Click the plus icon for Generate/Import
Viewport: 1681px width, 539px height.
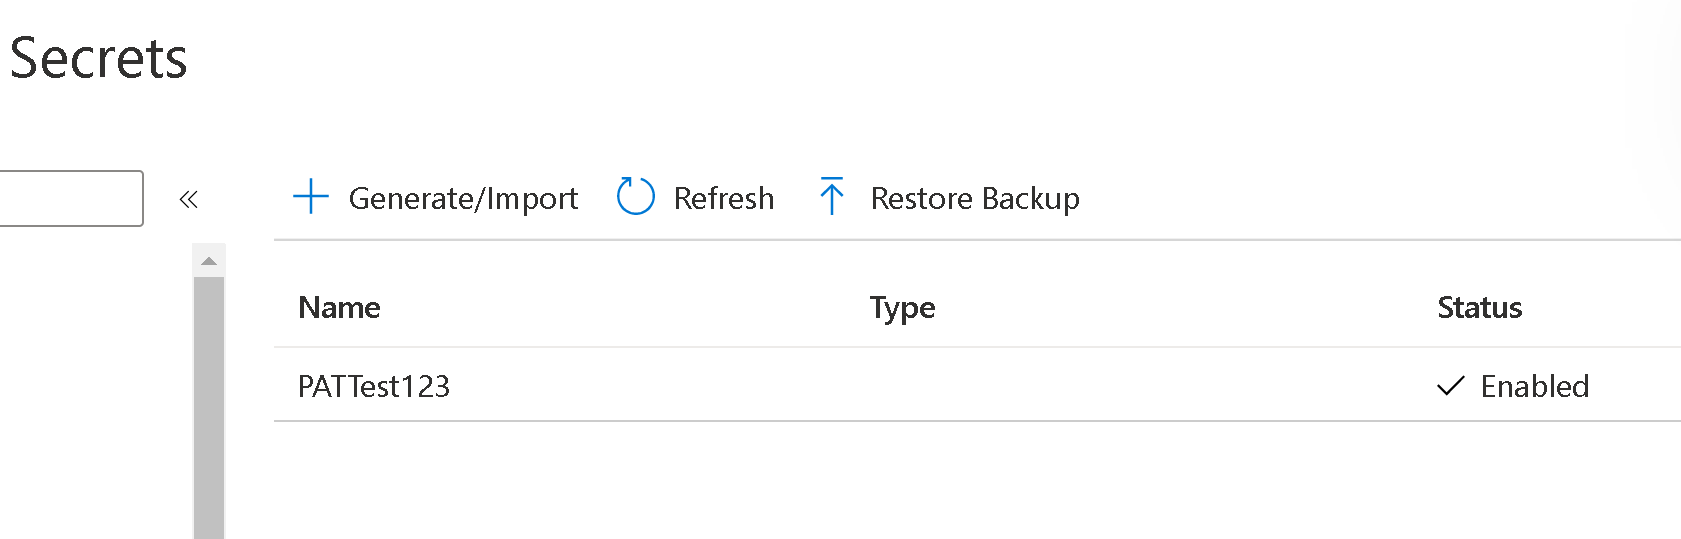click(x=311, y=197)
